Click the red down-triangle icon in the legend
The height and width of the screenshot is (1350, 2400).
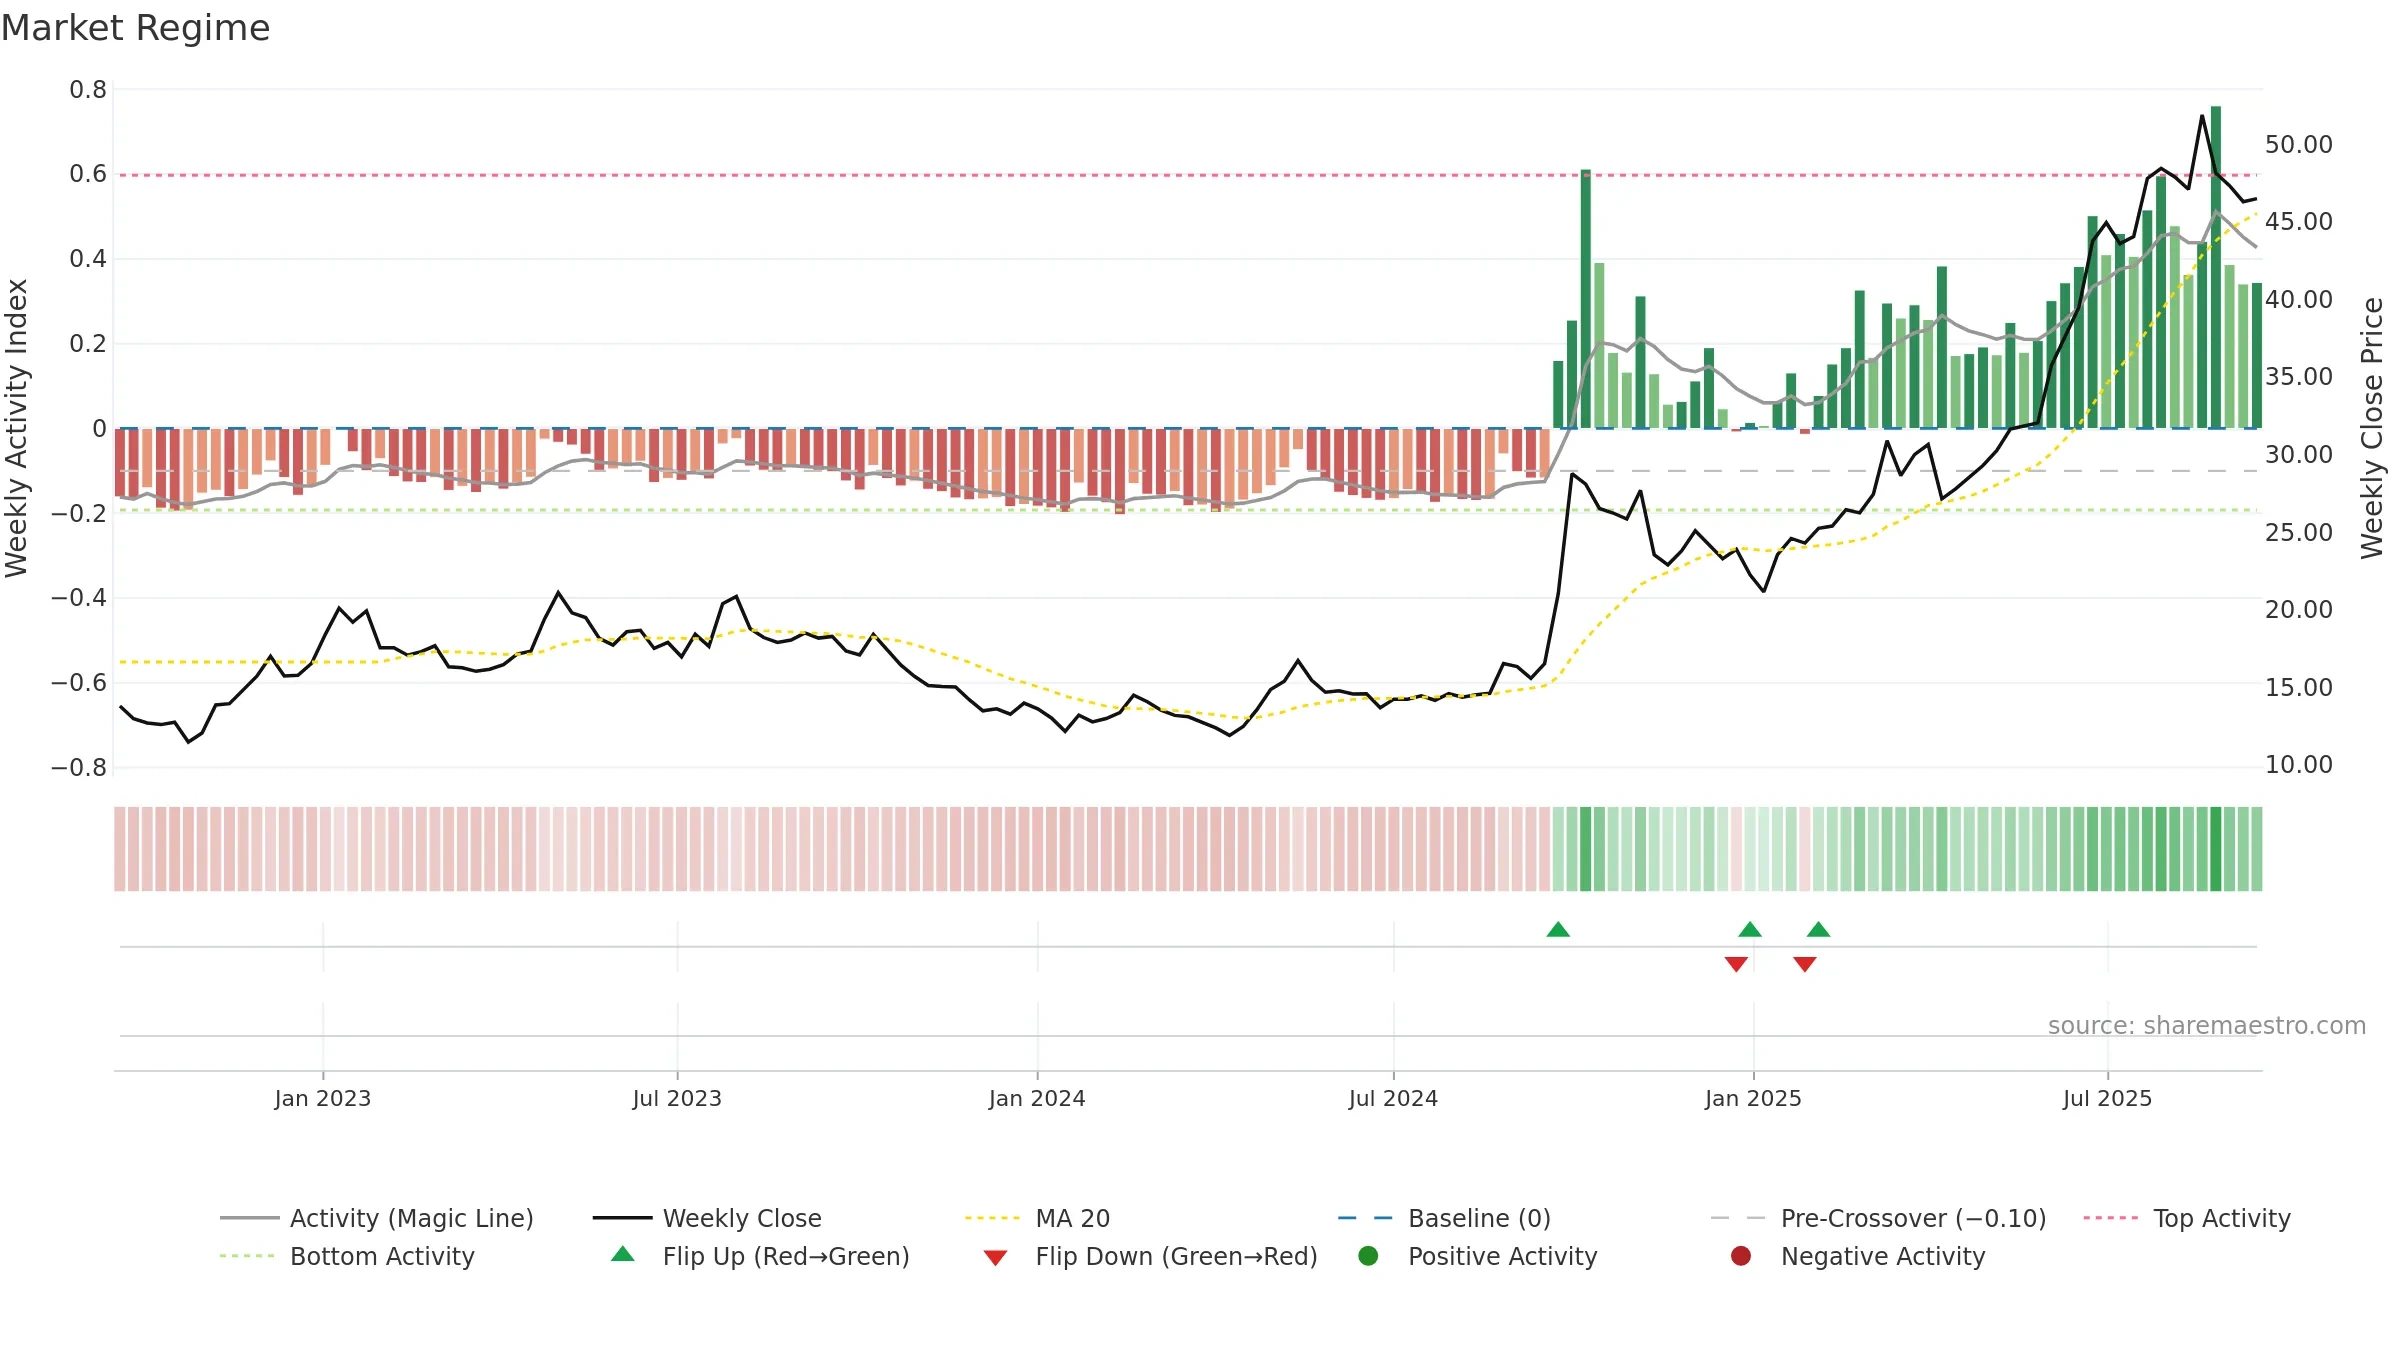(995, 1258)
